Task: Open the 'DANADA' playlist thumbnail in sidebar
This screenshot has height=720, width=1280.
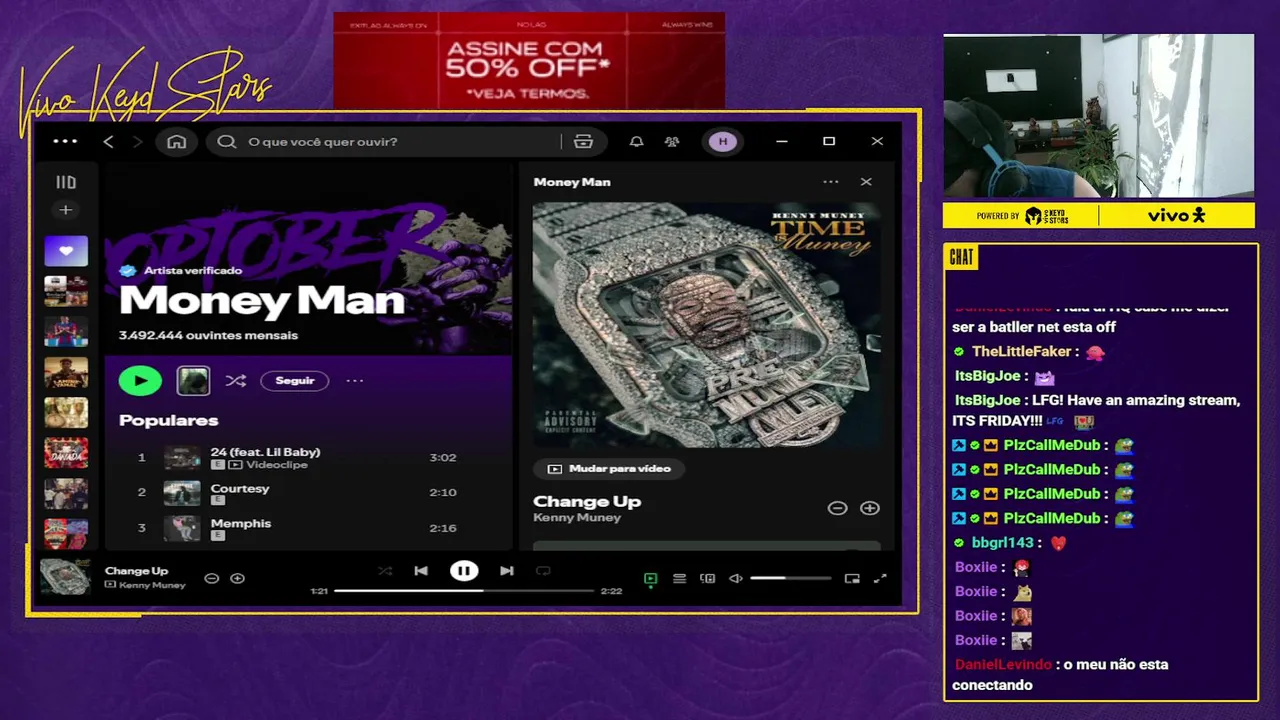Action: pyautogui.click(x=66, y=453)
